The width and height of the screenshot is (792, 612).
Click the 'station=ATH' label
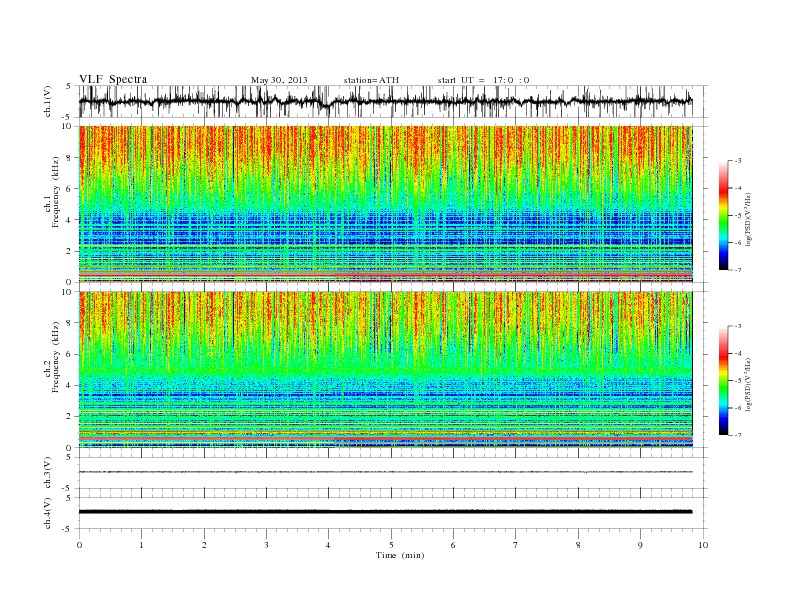click(x=371, y=80)
